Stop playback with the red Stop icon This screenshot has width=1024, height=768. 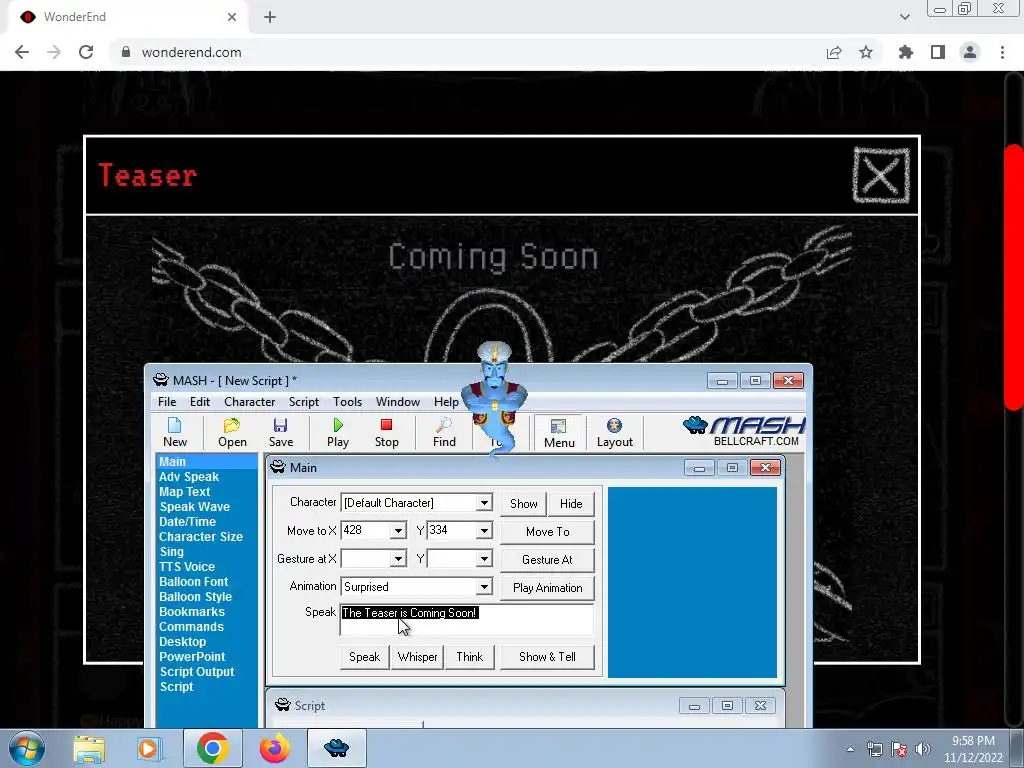click(387, 432)
